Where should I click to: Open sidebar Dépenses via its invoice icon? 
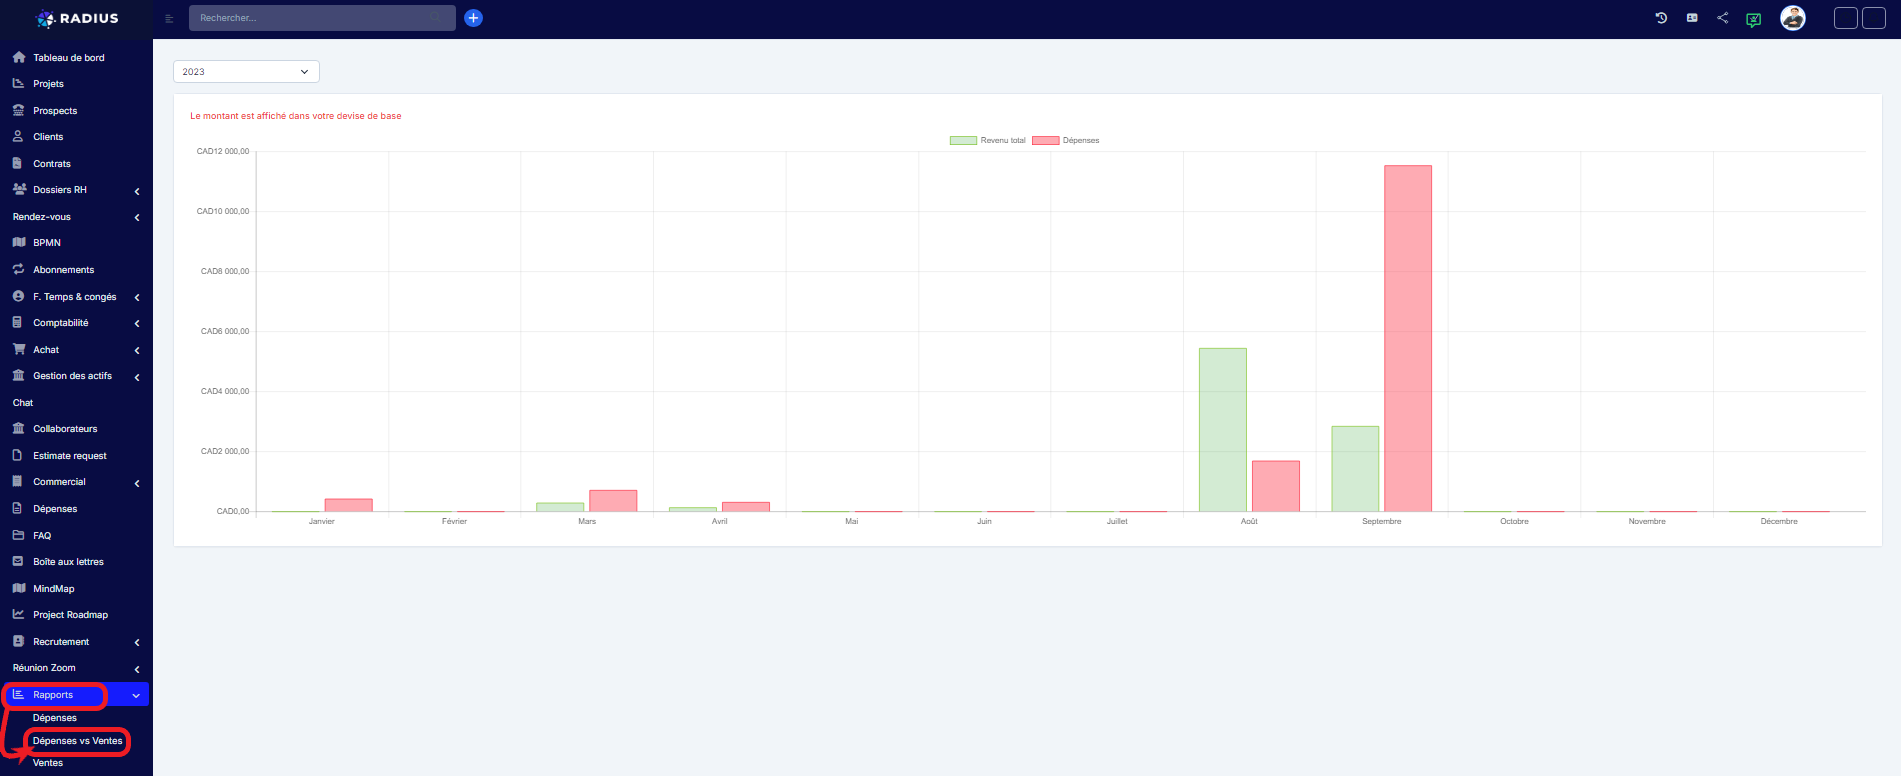tap(17, 508)
